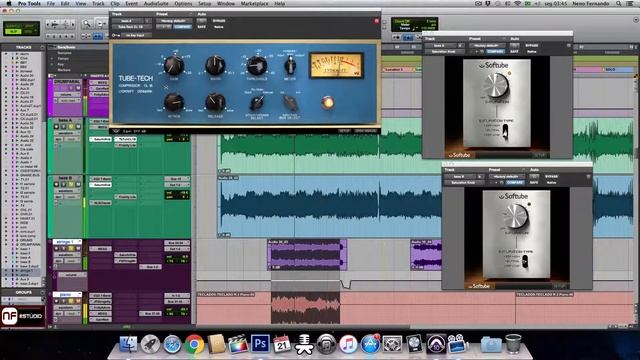Open the Tube-Tech preset dropdown
640x360 pixels.
(x=173, y=21)
